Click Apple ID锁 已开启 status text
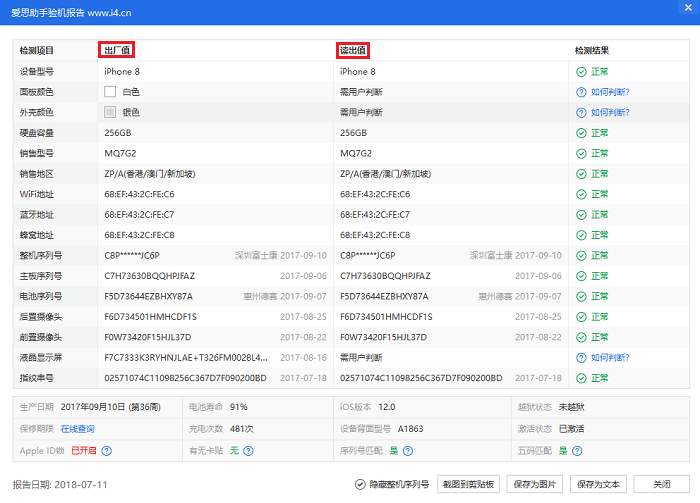 point(84,451)
